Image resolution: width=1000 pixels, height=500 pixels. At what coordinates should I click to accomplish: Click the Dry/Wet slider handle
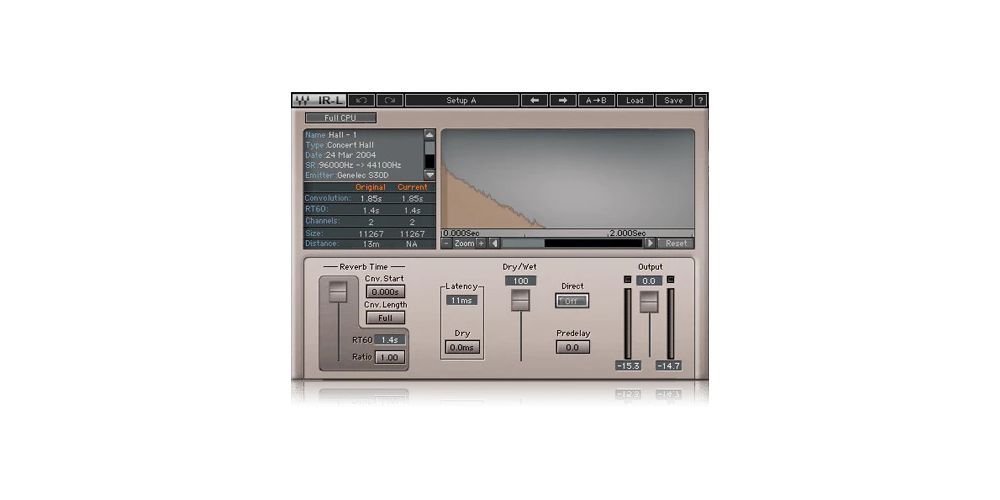pos(520,300)
